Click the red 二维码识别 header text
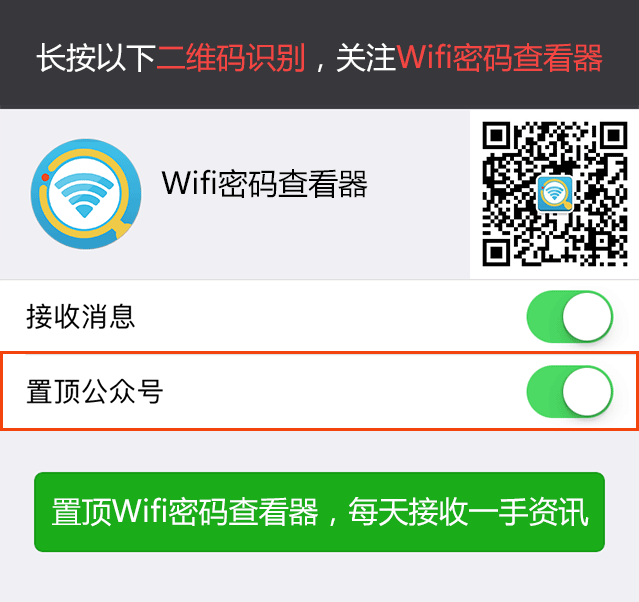 231,58
